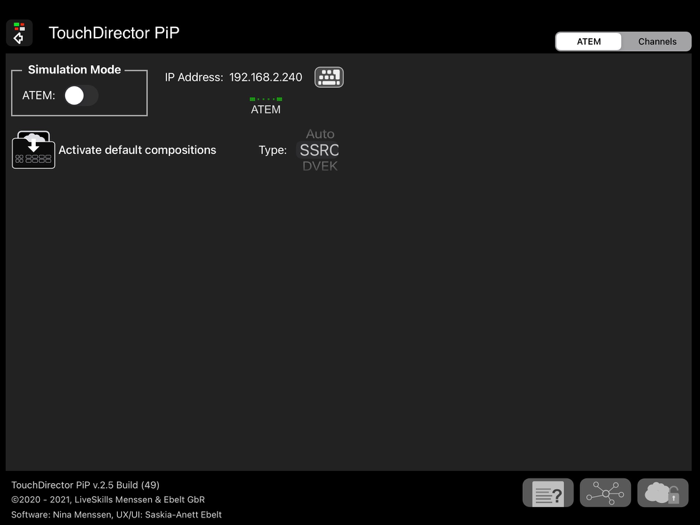Click the green ATEM connection status indicator

[x=266, y=99]
